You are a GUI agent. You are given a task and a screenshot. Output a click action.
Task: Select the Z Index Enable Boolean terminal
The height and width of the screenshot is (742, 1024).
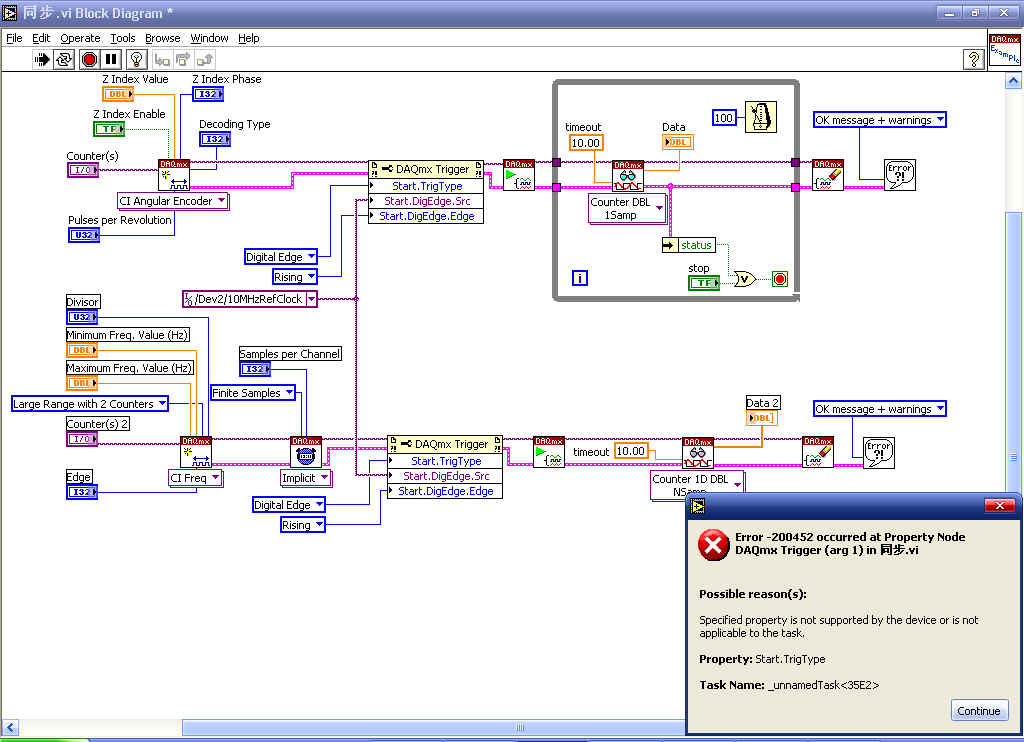pos(109,129)
